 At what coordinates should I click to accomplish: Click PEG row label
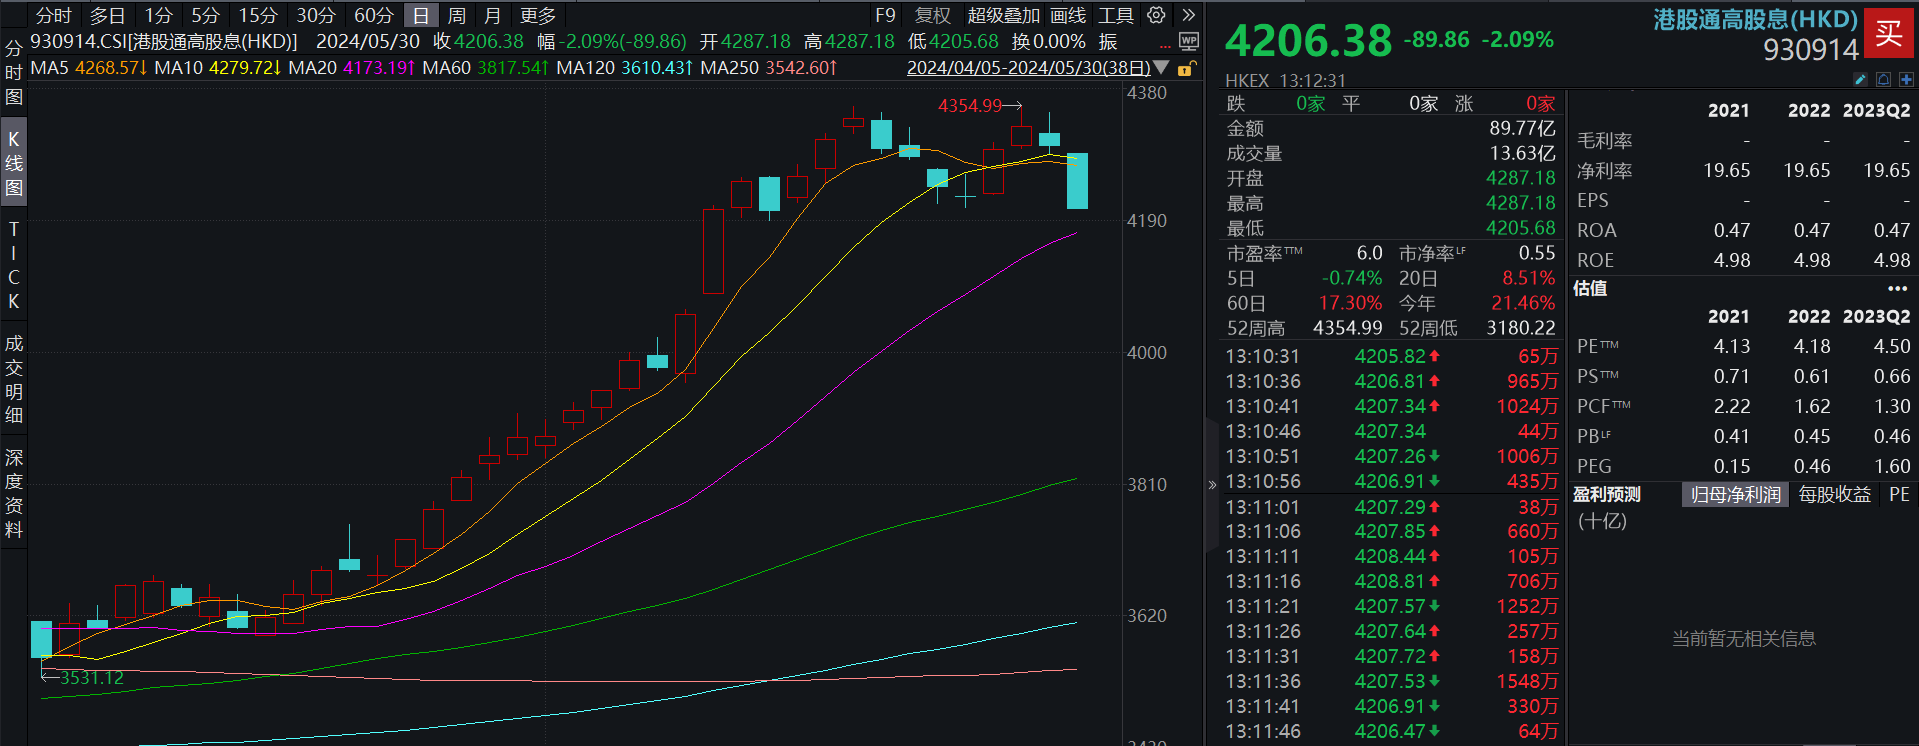click(x=1594, y=466)
